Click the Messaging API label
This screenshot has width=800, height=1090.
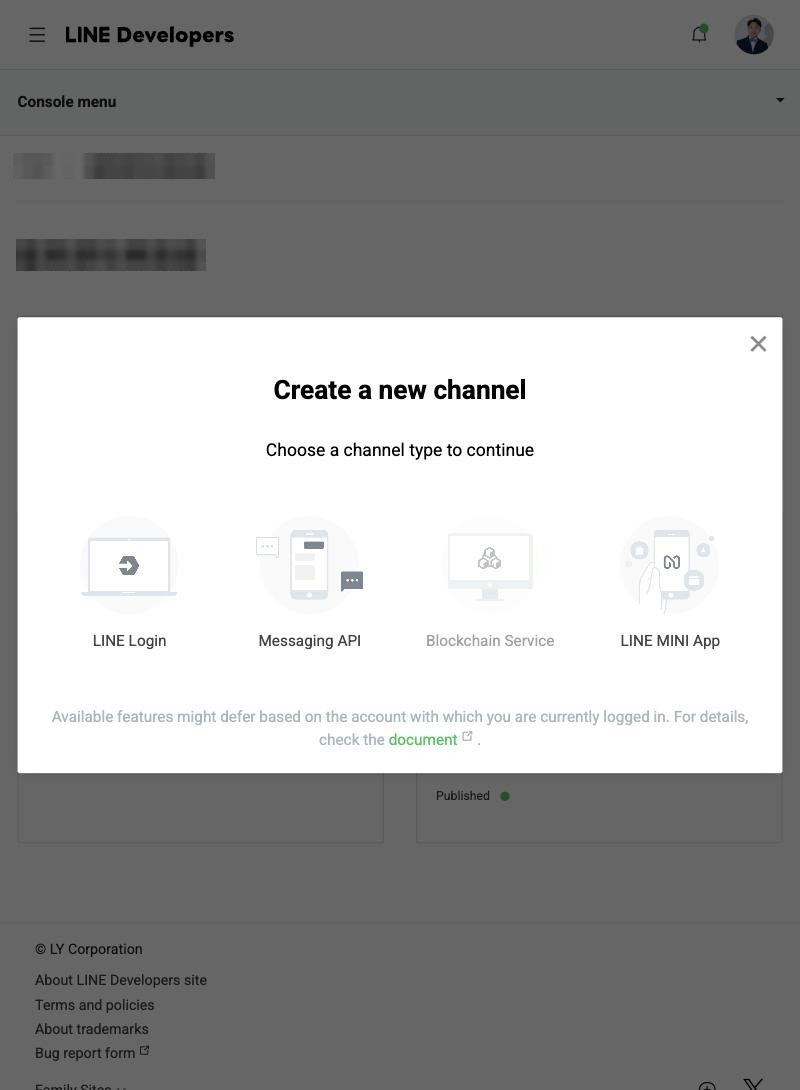(309, 641)
